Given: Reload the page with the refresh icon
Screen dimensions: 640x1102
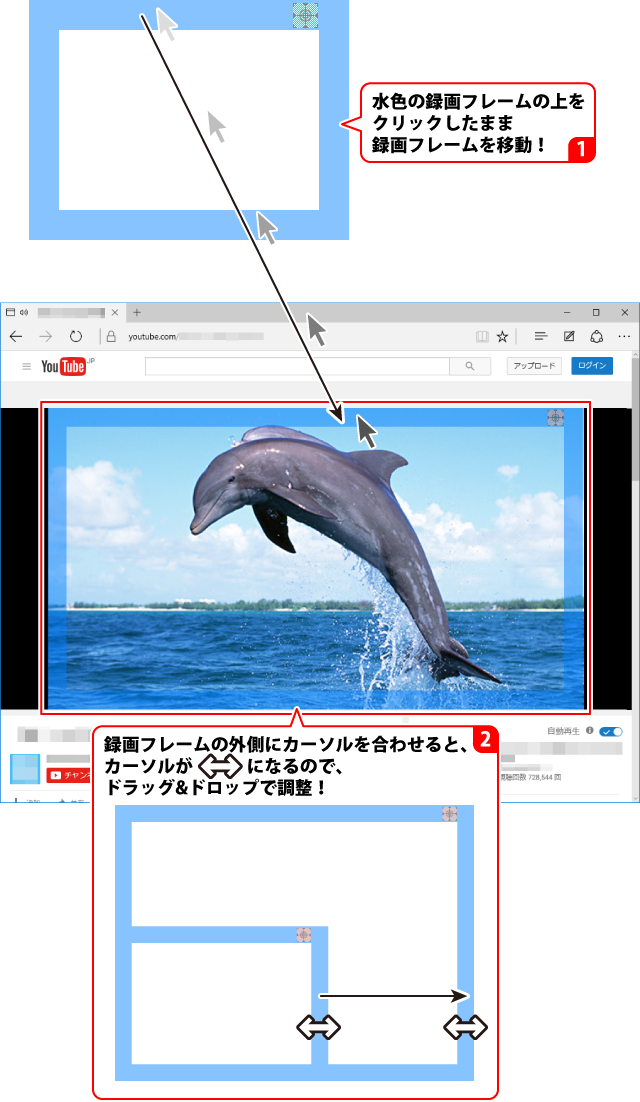Looking at the screenshot, I should pos(76,337).
